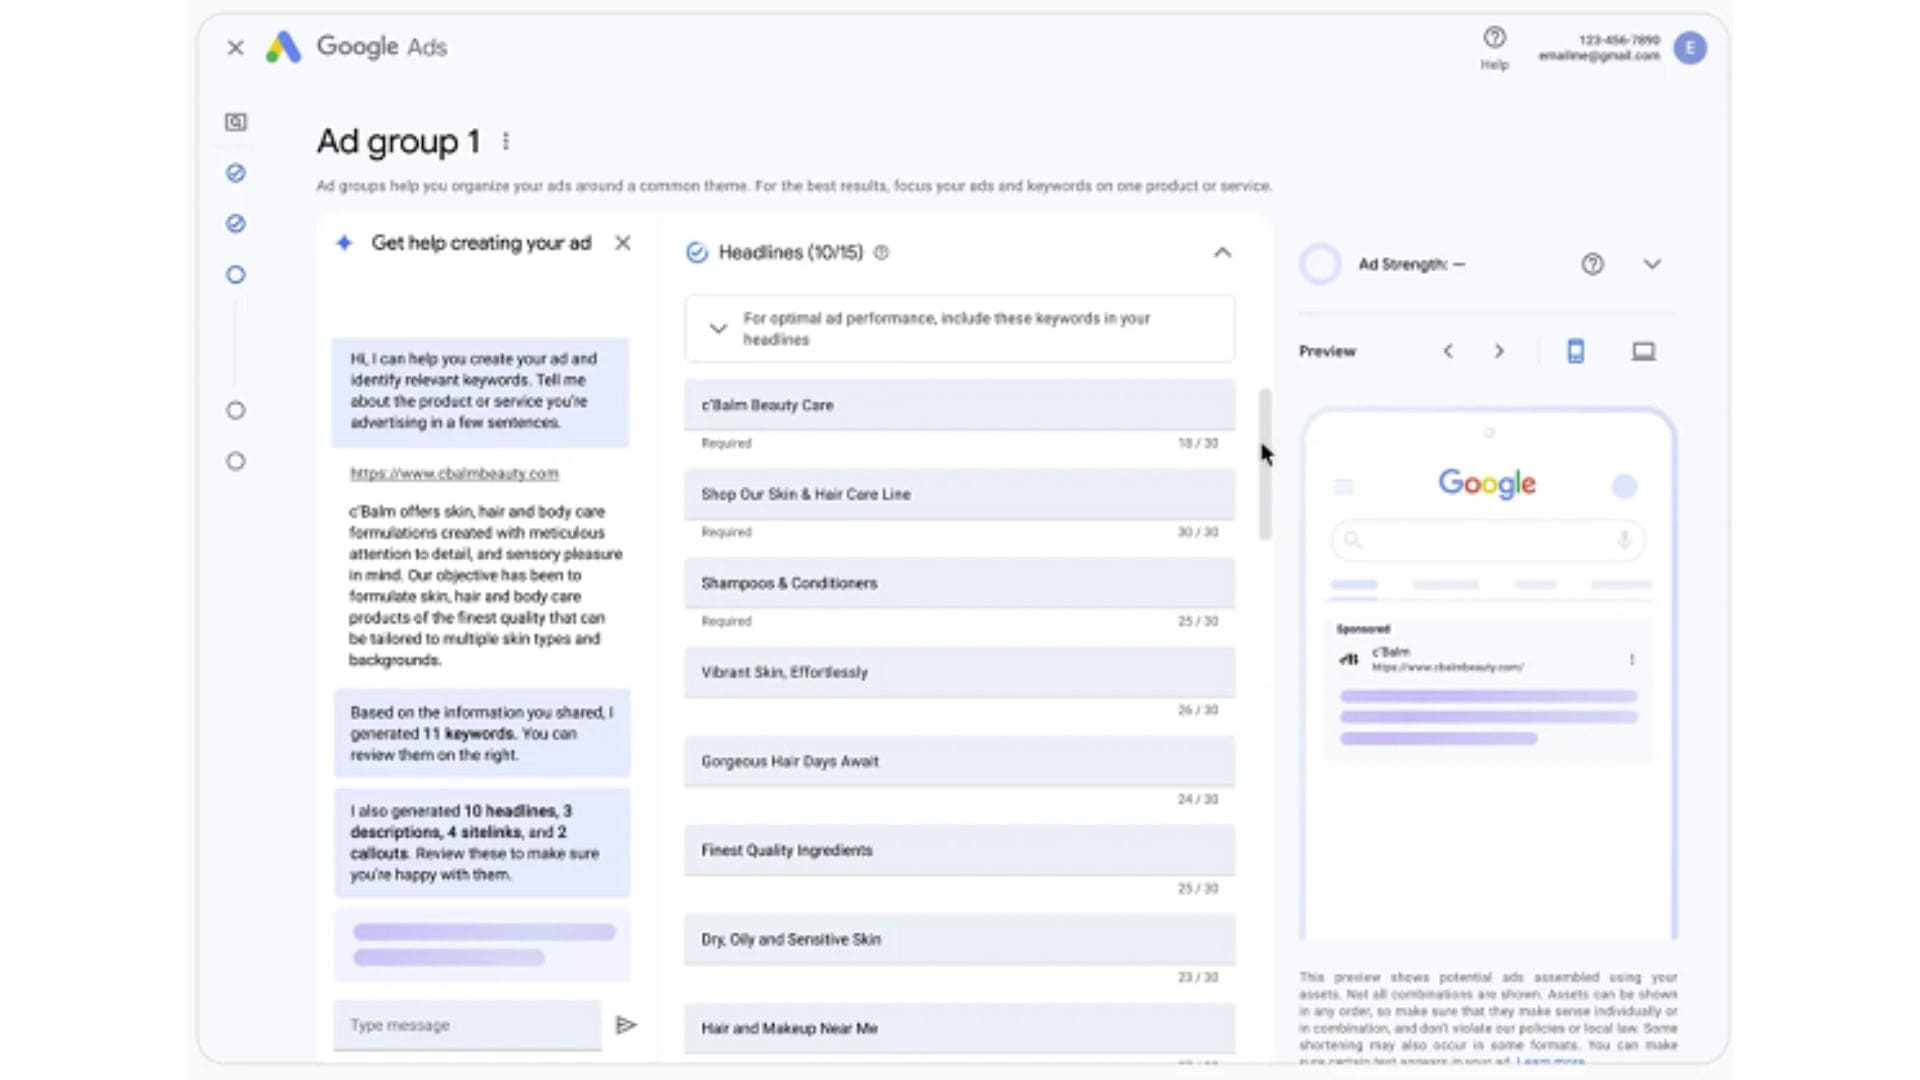Click the headlines list scrollbar
Viewport: 1920px width, 1080px height.
point(1265,465)
